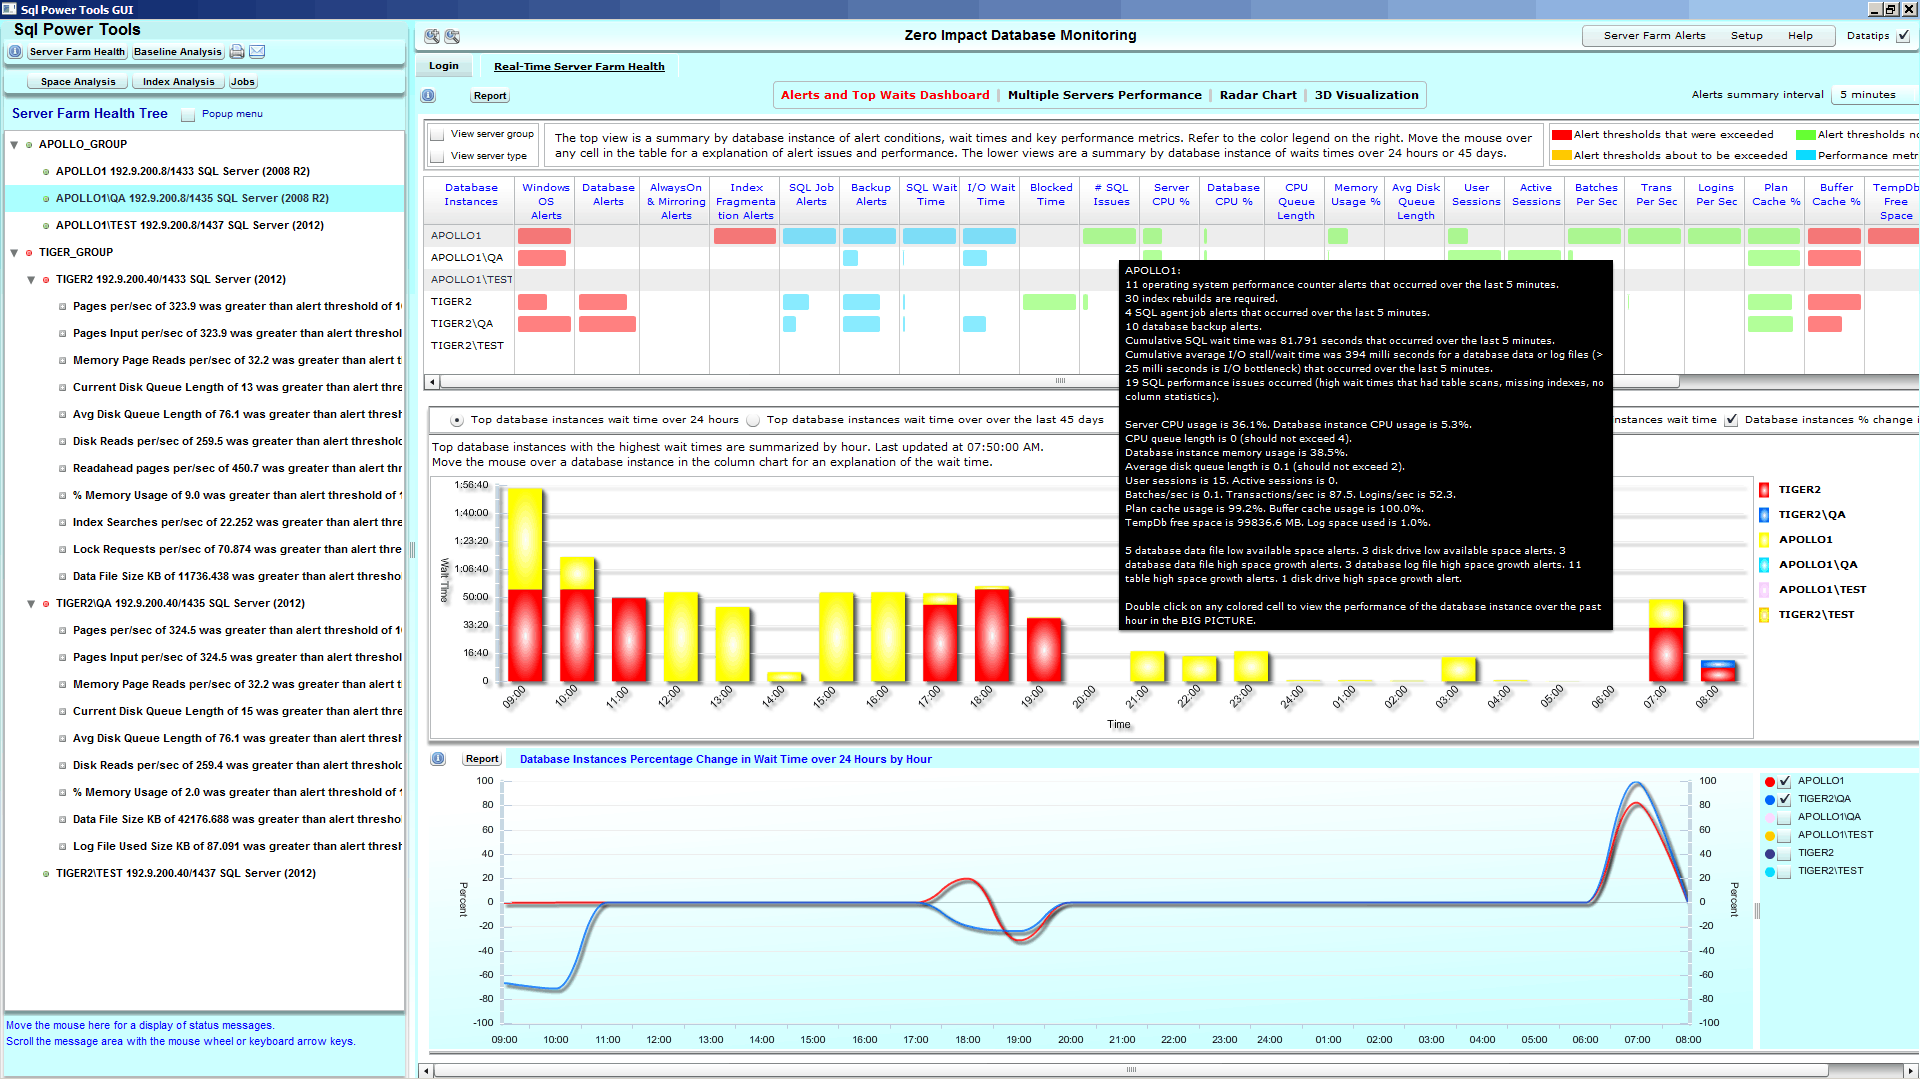Switch to the Login tab
1920x1080 pixels.
coord(443,66)
